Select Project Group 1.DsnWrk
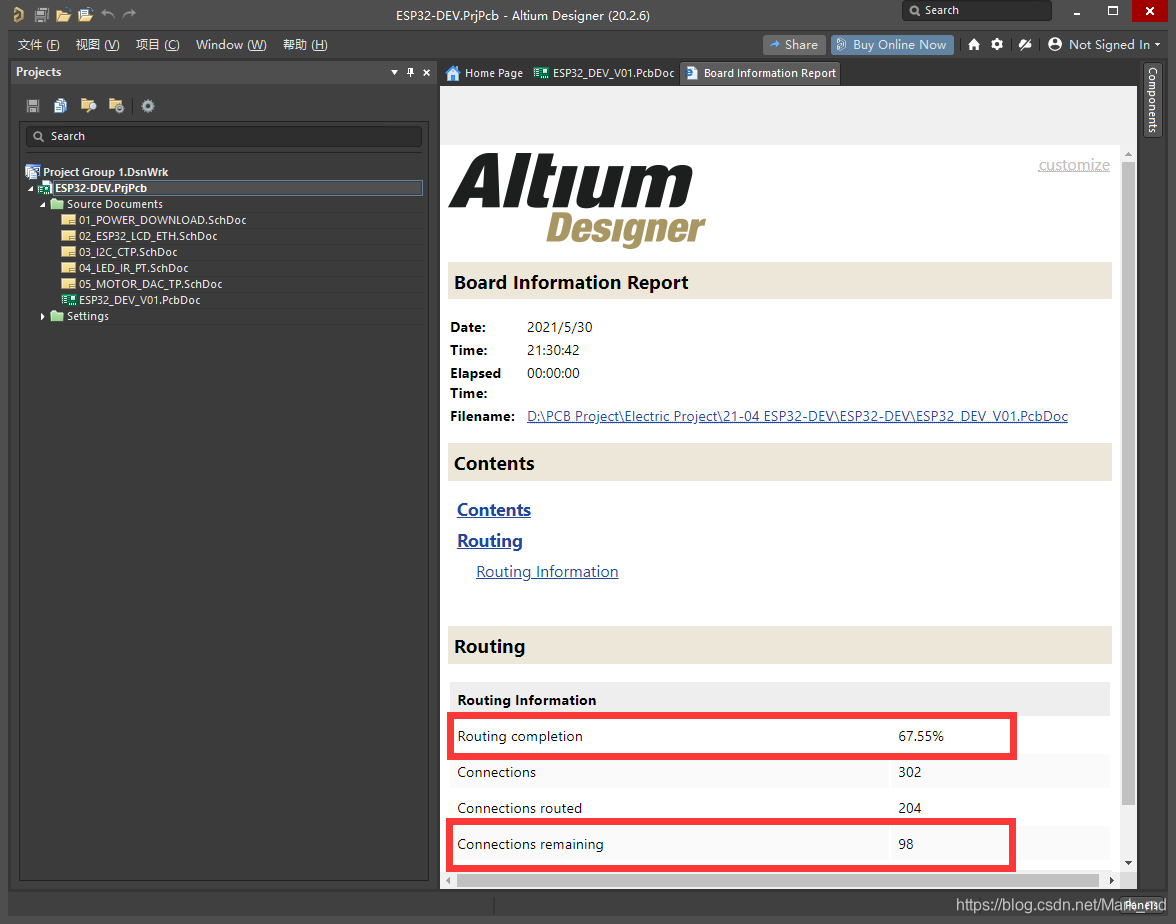Screen dimensions: 1176x924 click(105, 172)
